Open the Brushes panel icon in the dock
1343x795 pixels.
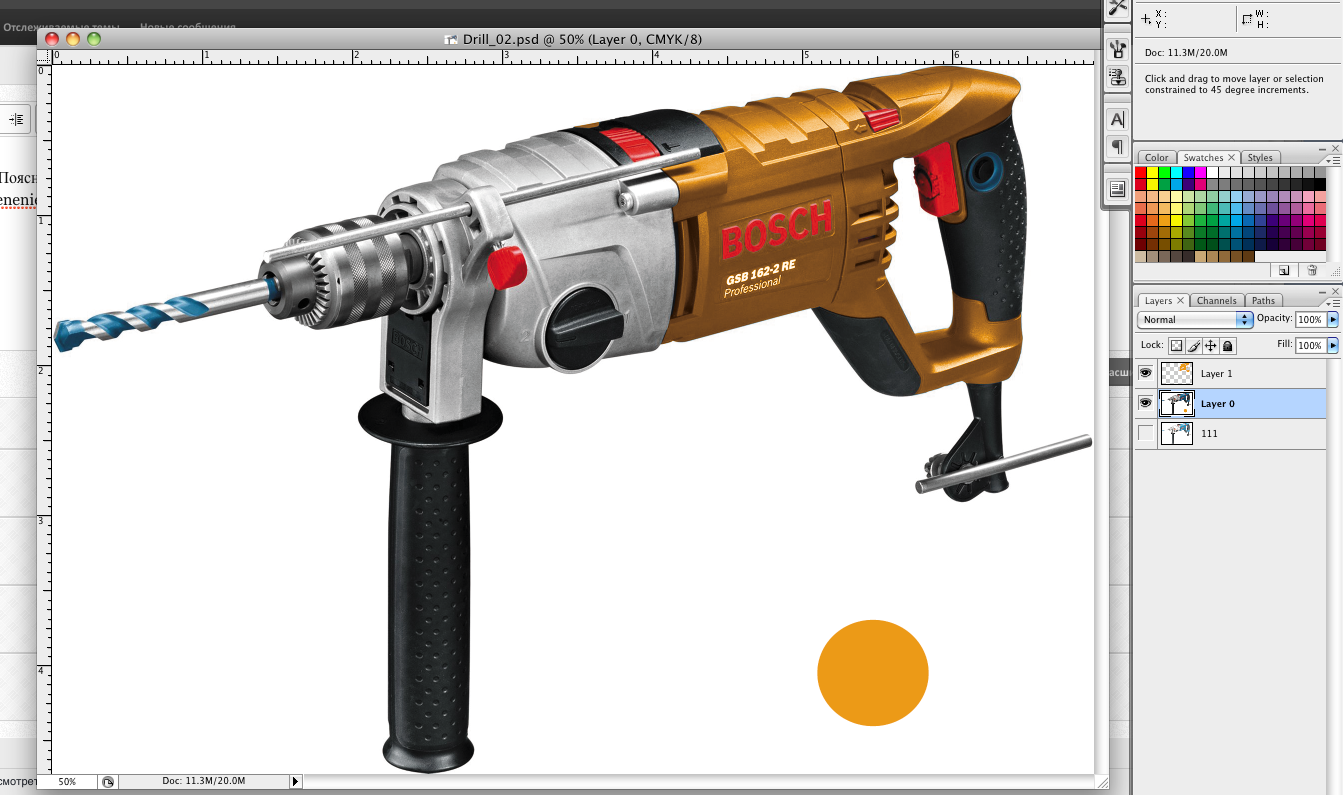(x=1118, y=49)
